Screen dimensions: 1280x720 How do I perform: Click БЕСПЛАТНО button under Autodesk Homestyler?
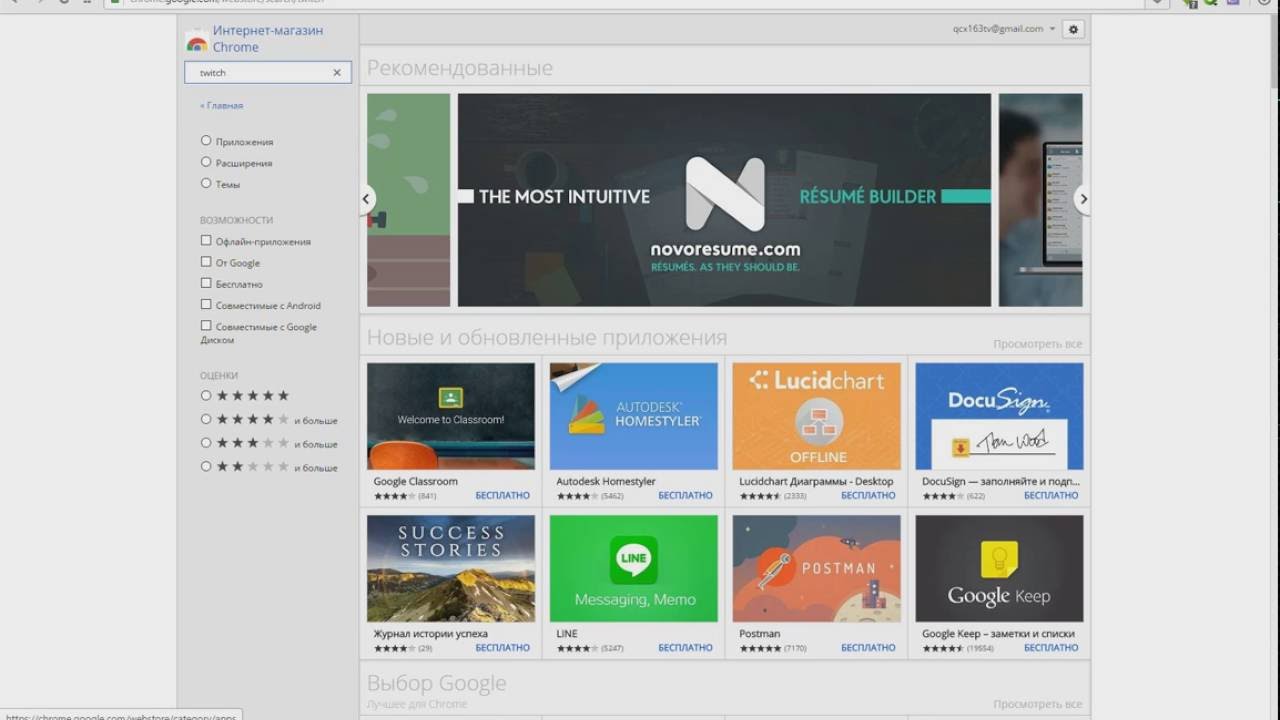pyautogui.click(x=686, y=496)
